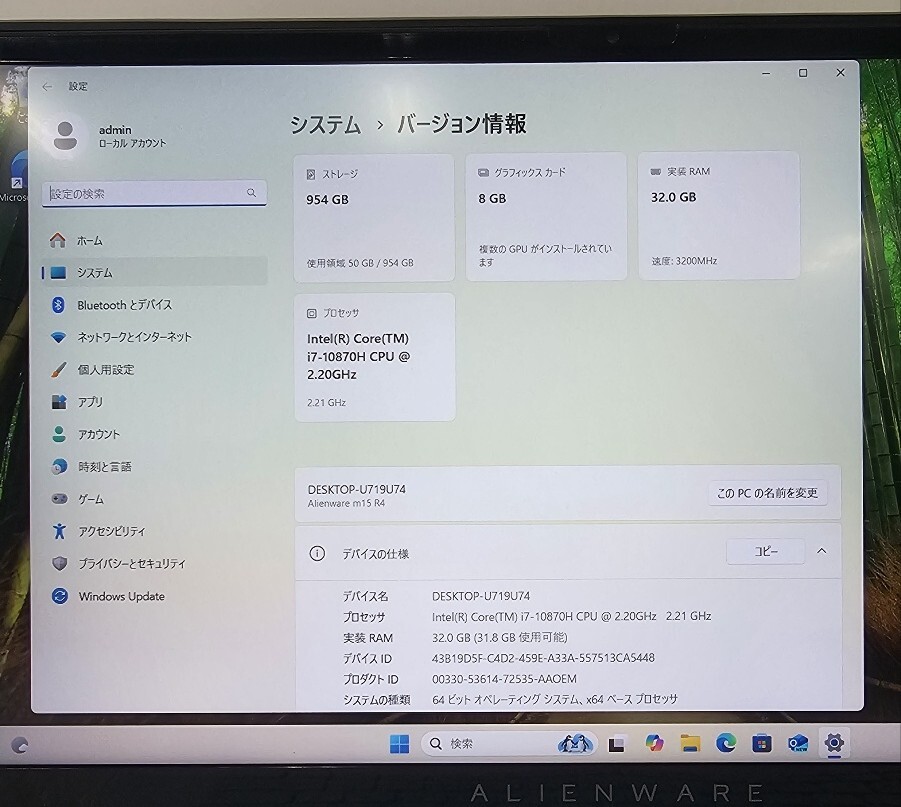This screenshot has height=807, width=901.
Task: Collapse the デバイスの仕様 section chevron
Action: point(822,551)
